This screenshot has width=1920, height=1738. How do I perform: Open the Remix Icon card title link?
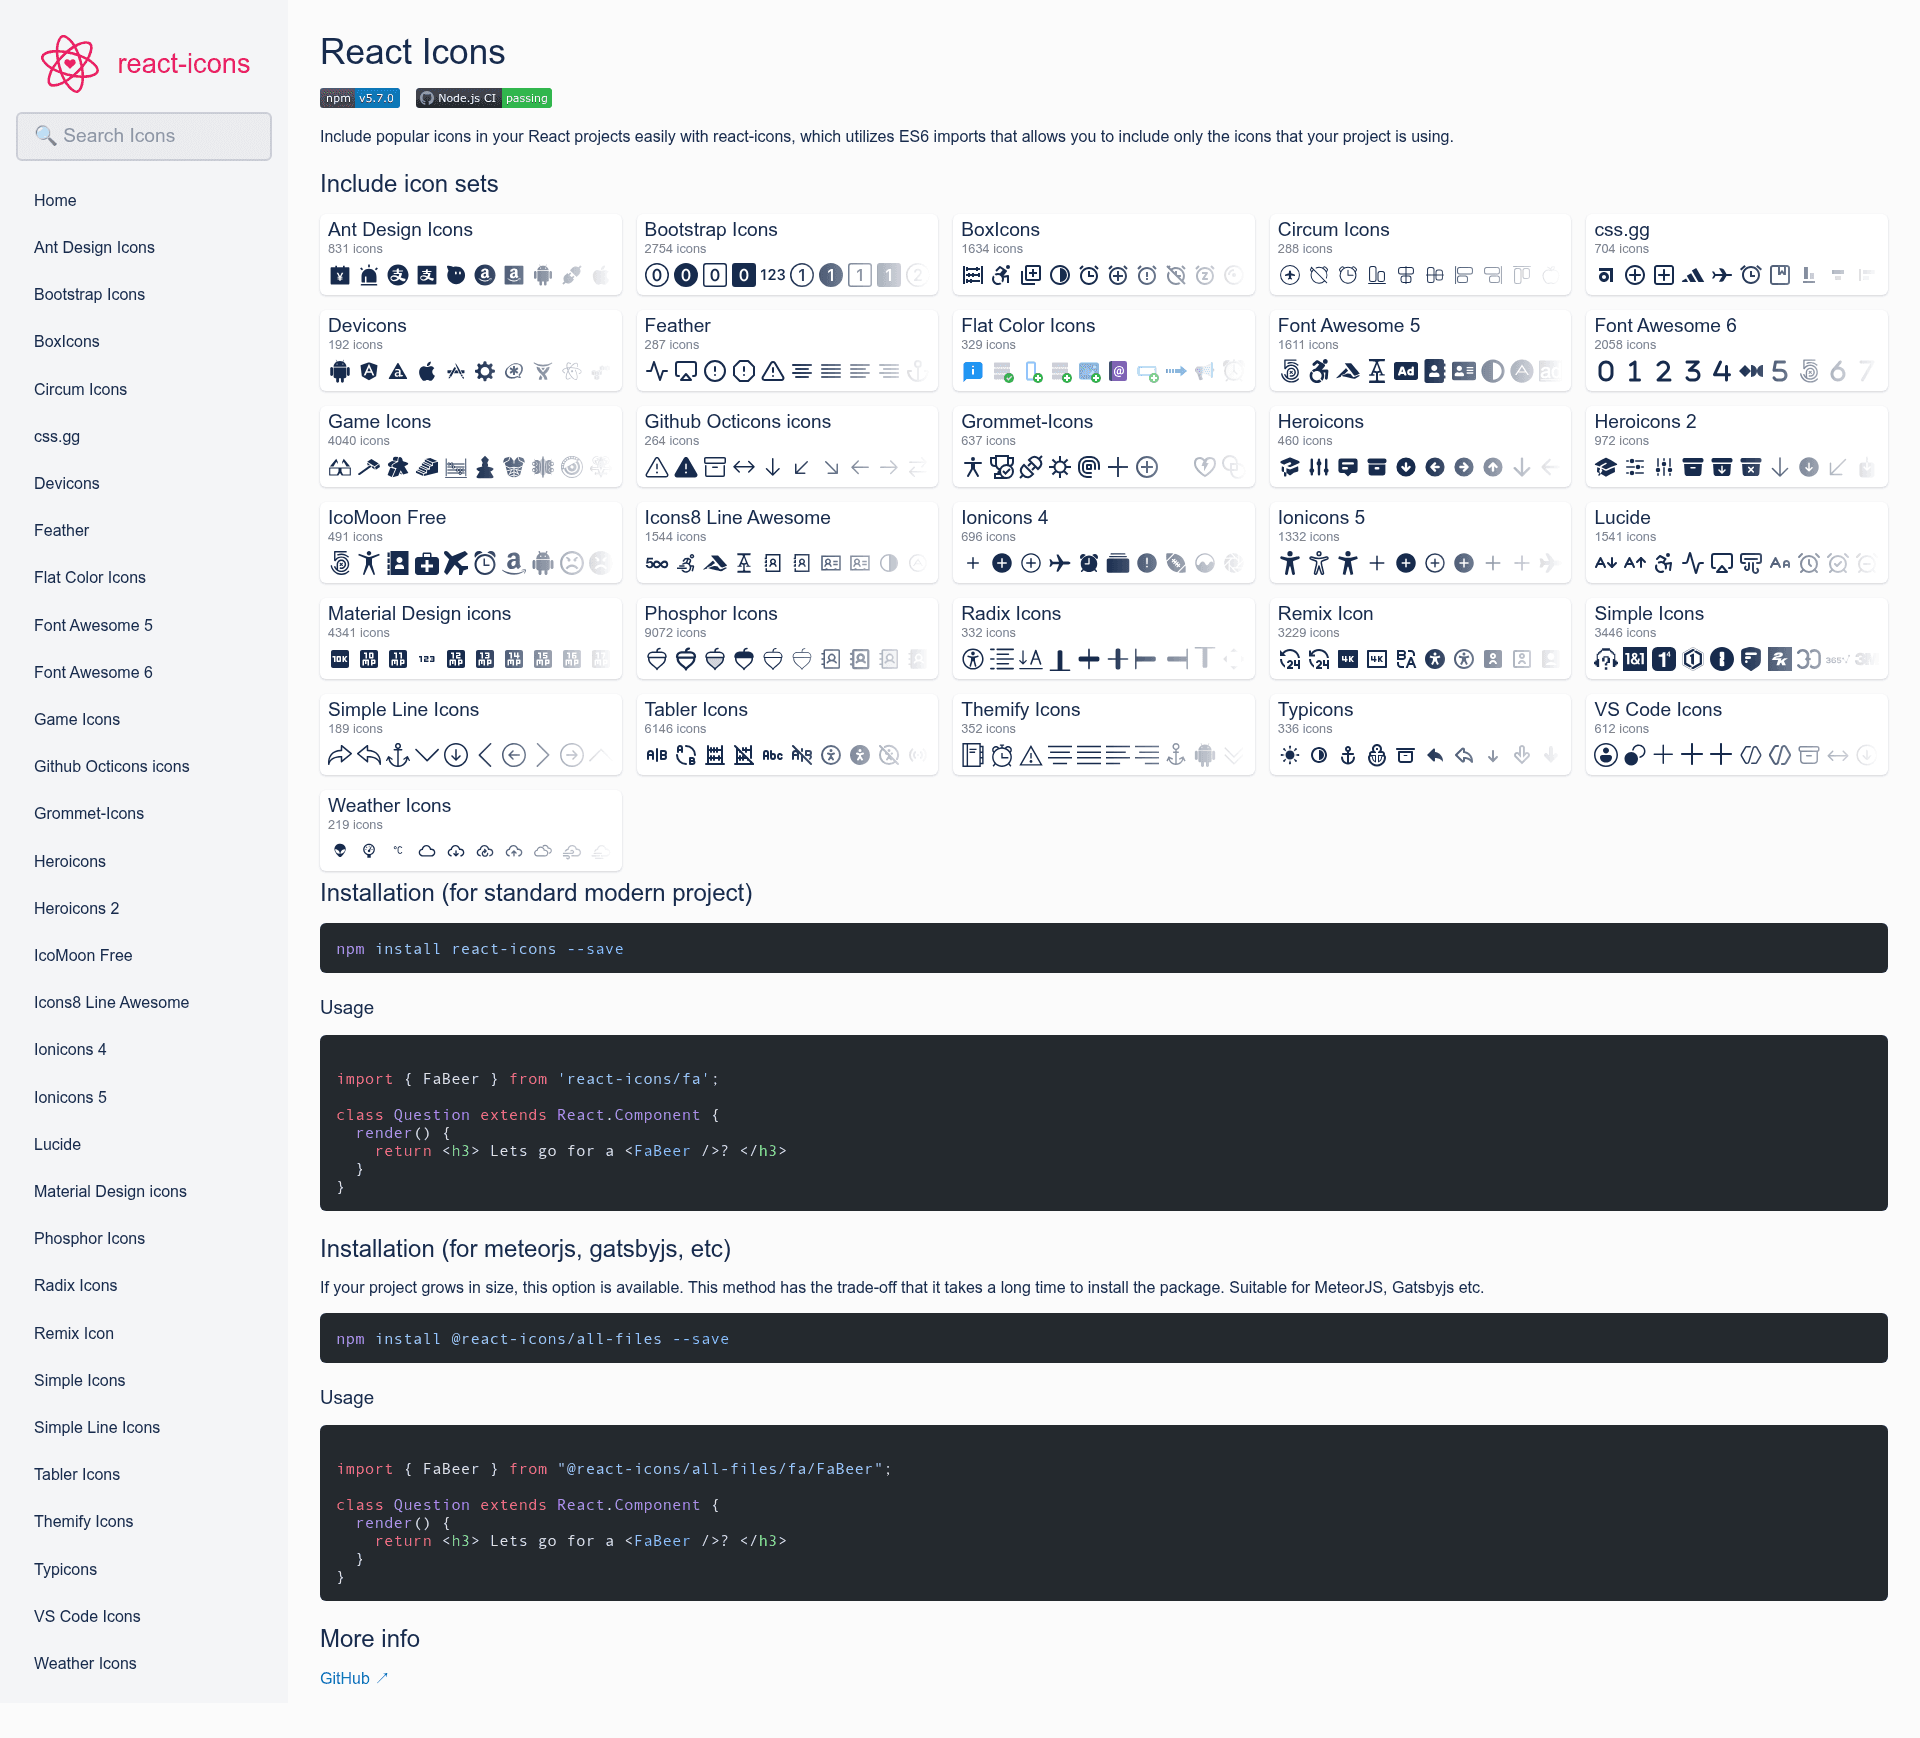coord(1325,613)
